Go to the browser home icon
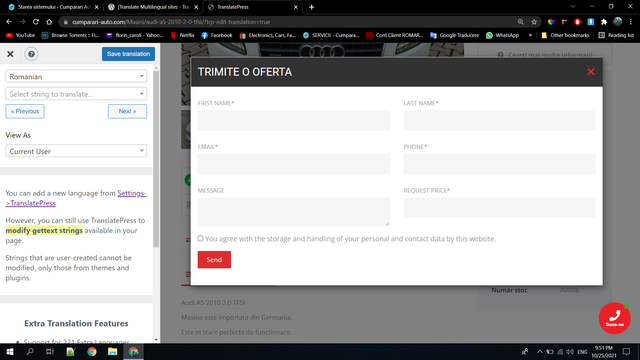640x360 pixels. 49,22
